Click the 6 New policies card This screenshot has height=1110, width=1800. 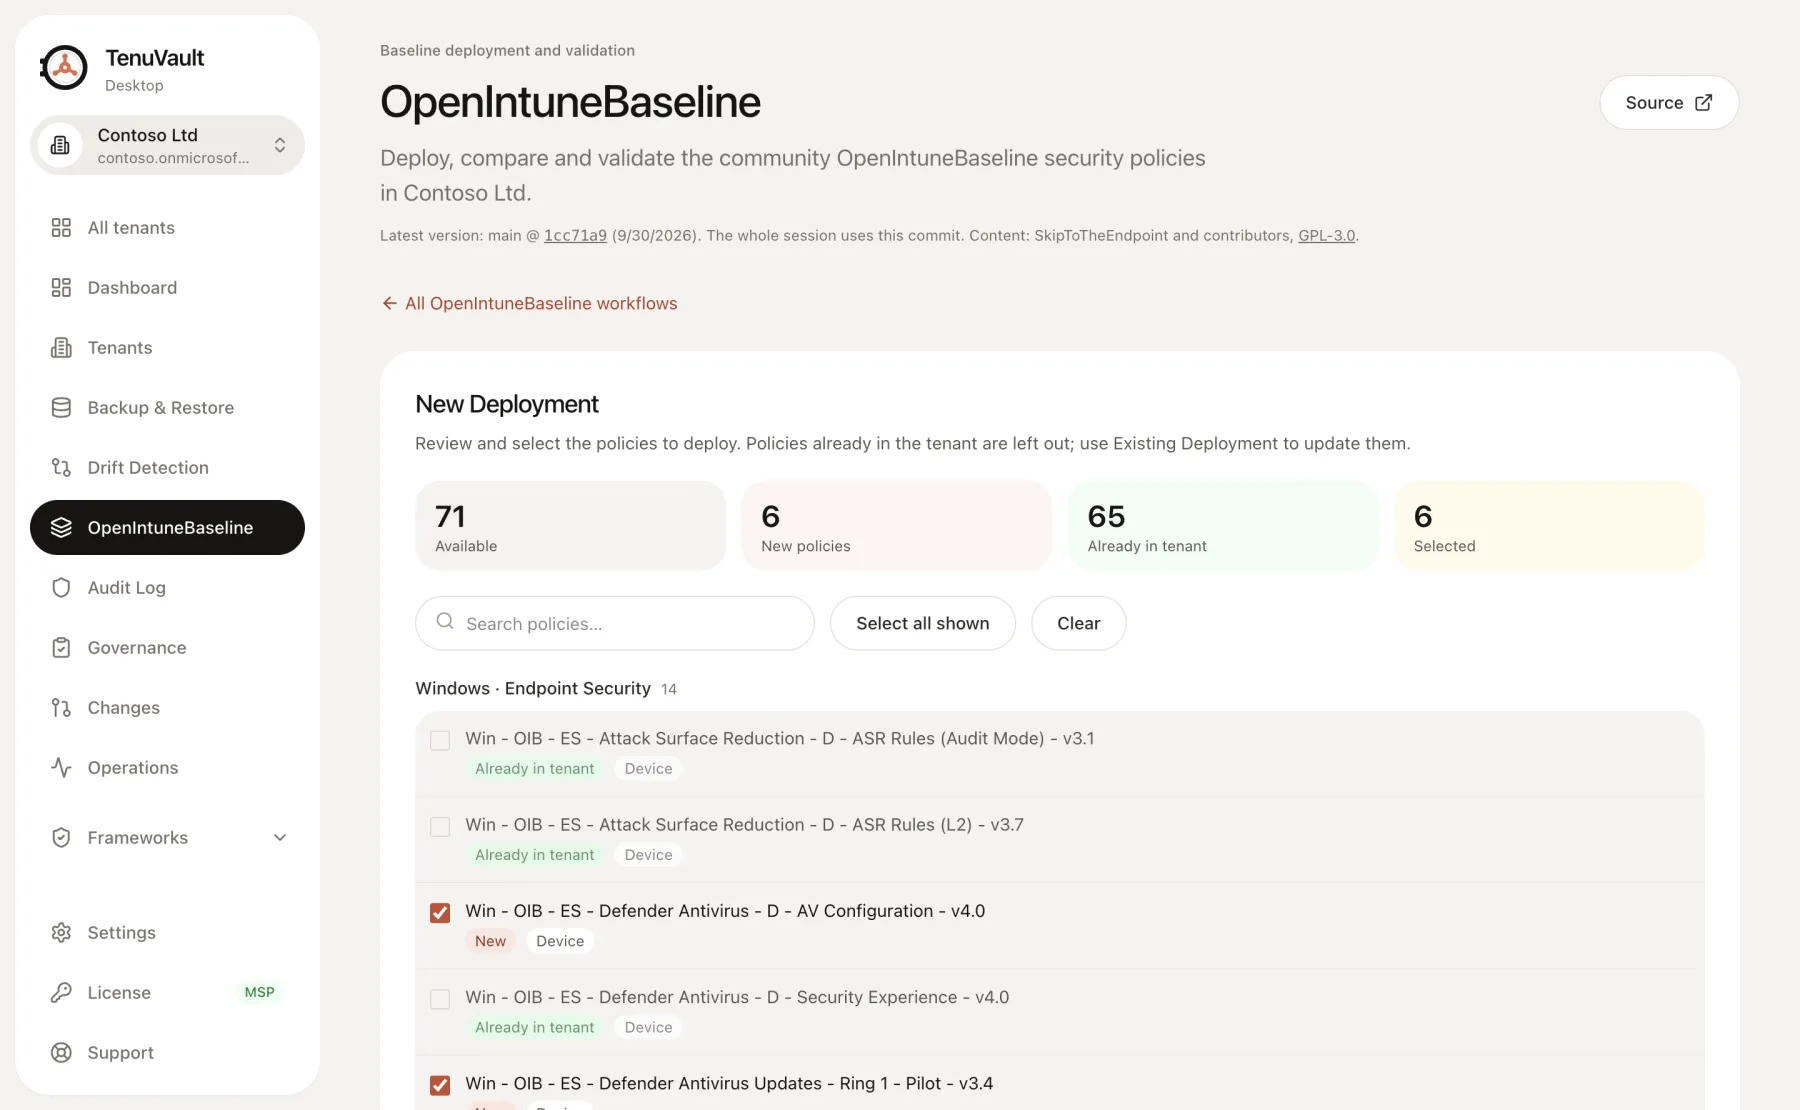point(896,526)
